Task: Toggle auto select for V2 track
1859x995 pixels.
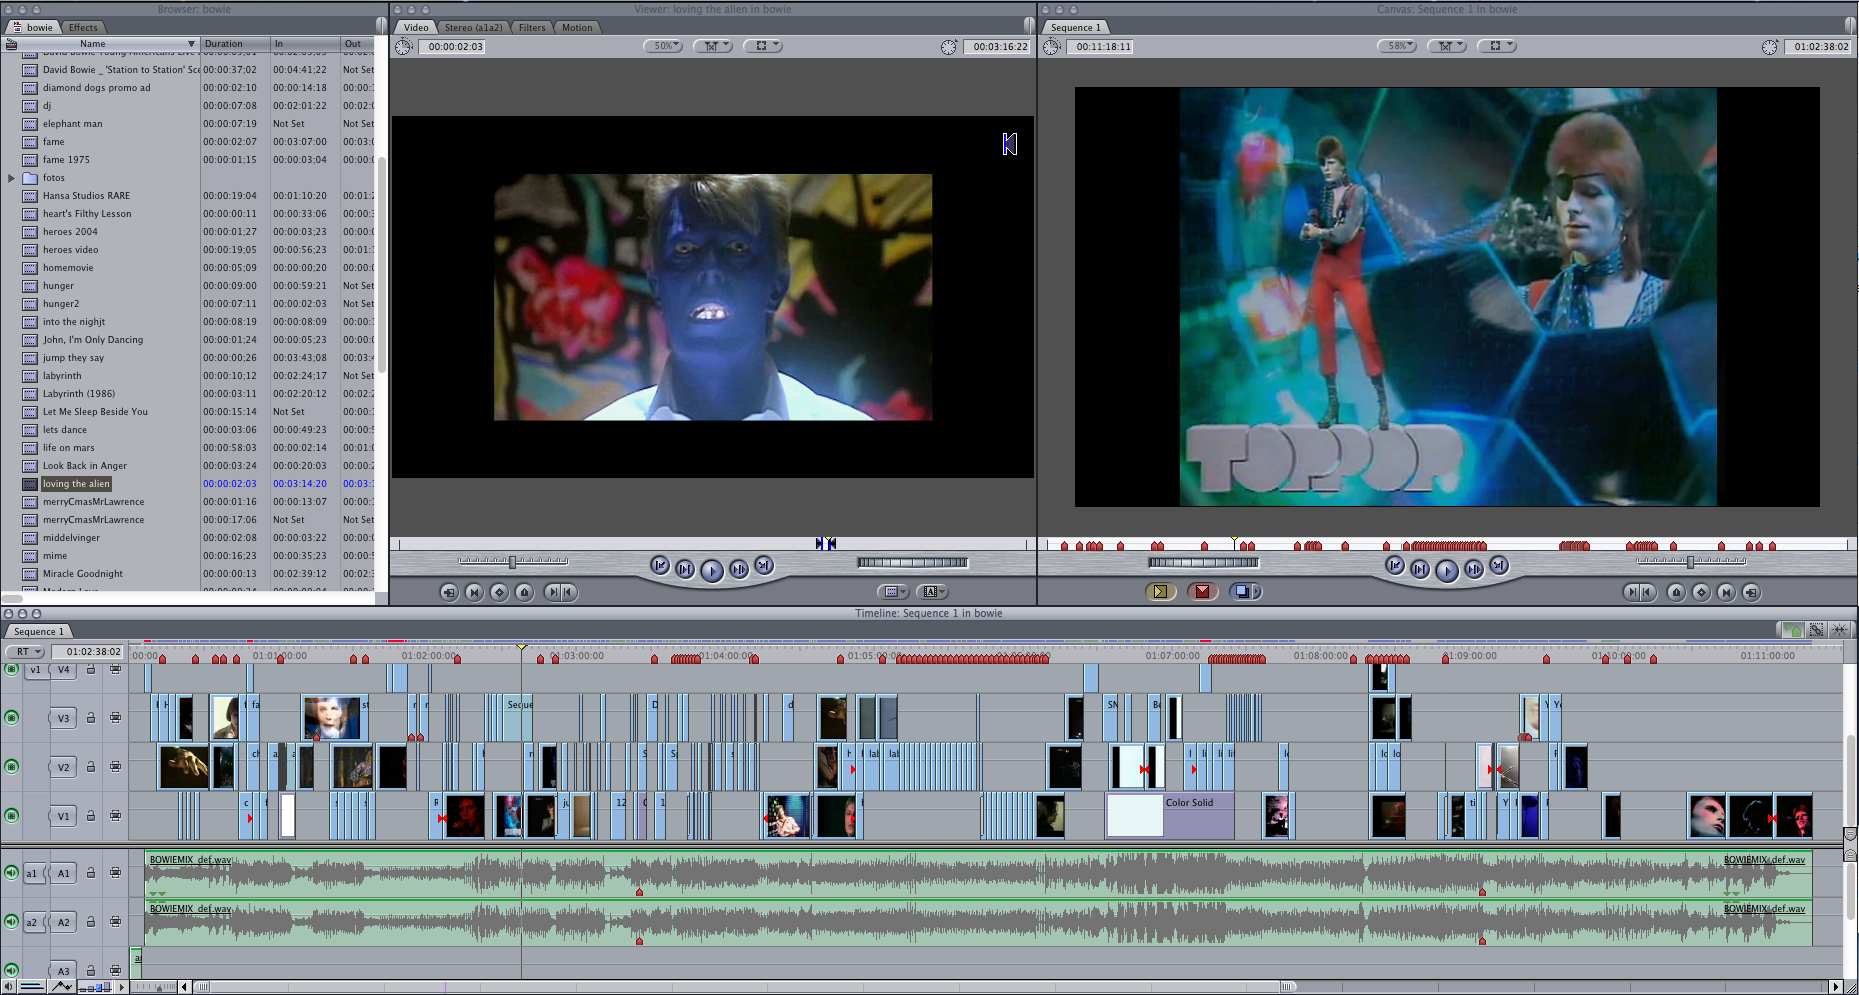Action: click(x=116, y=767)
